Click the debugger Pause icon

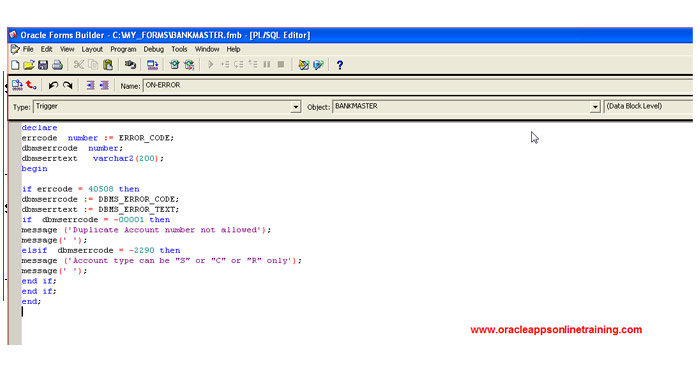pos(267,65)
